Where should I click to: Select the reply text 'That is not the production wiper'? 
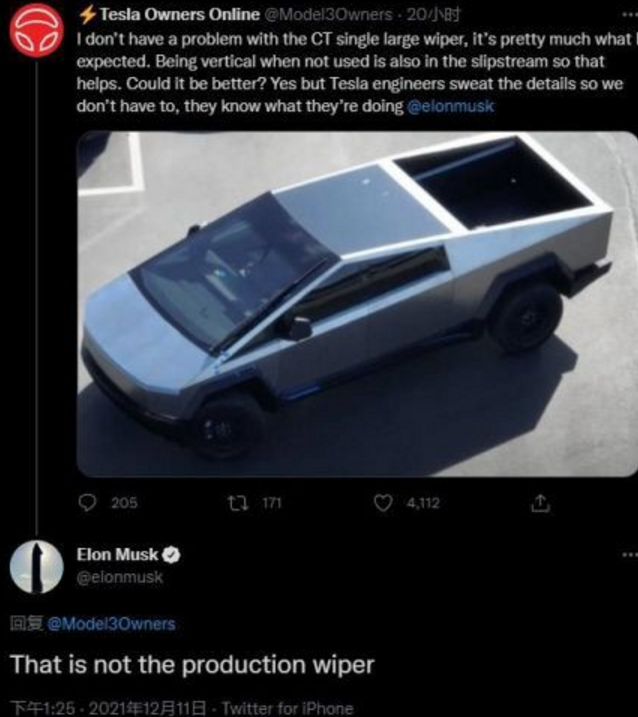tap(192, 664)
